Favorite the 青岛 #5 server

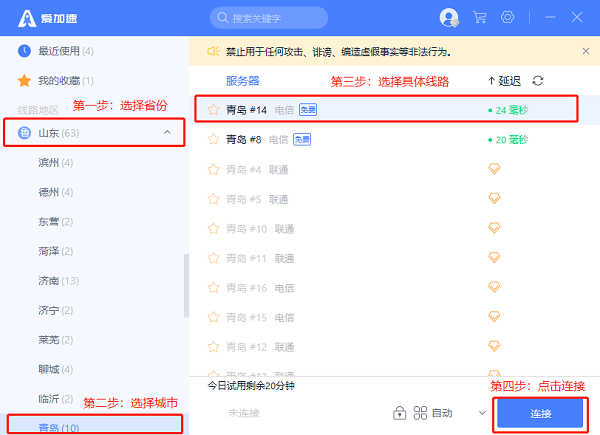(x=214, y=199)
